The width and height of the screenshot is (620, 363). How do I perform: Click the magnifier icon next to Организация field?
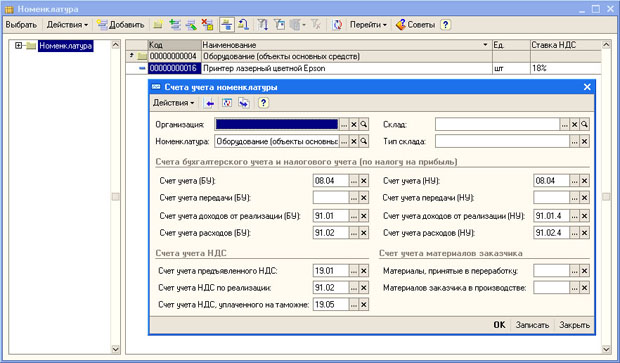tap(364, 125)
